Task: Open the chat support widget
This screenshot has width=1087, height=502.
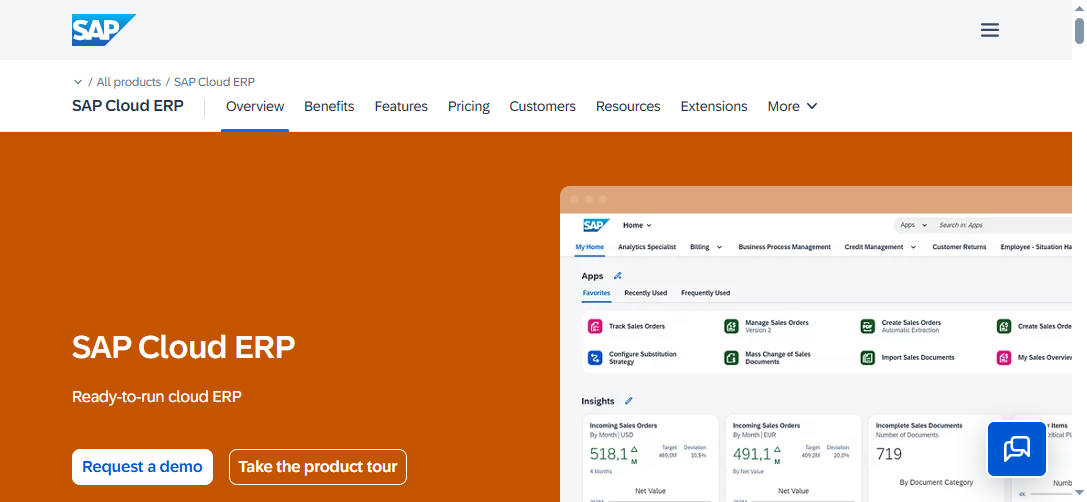Action: (1016, 449)
